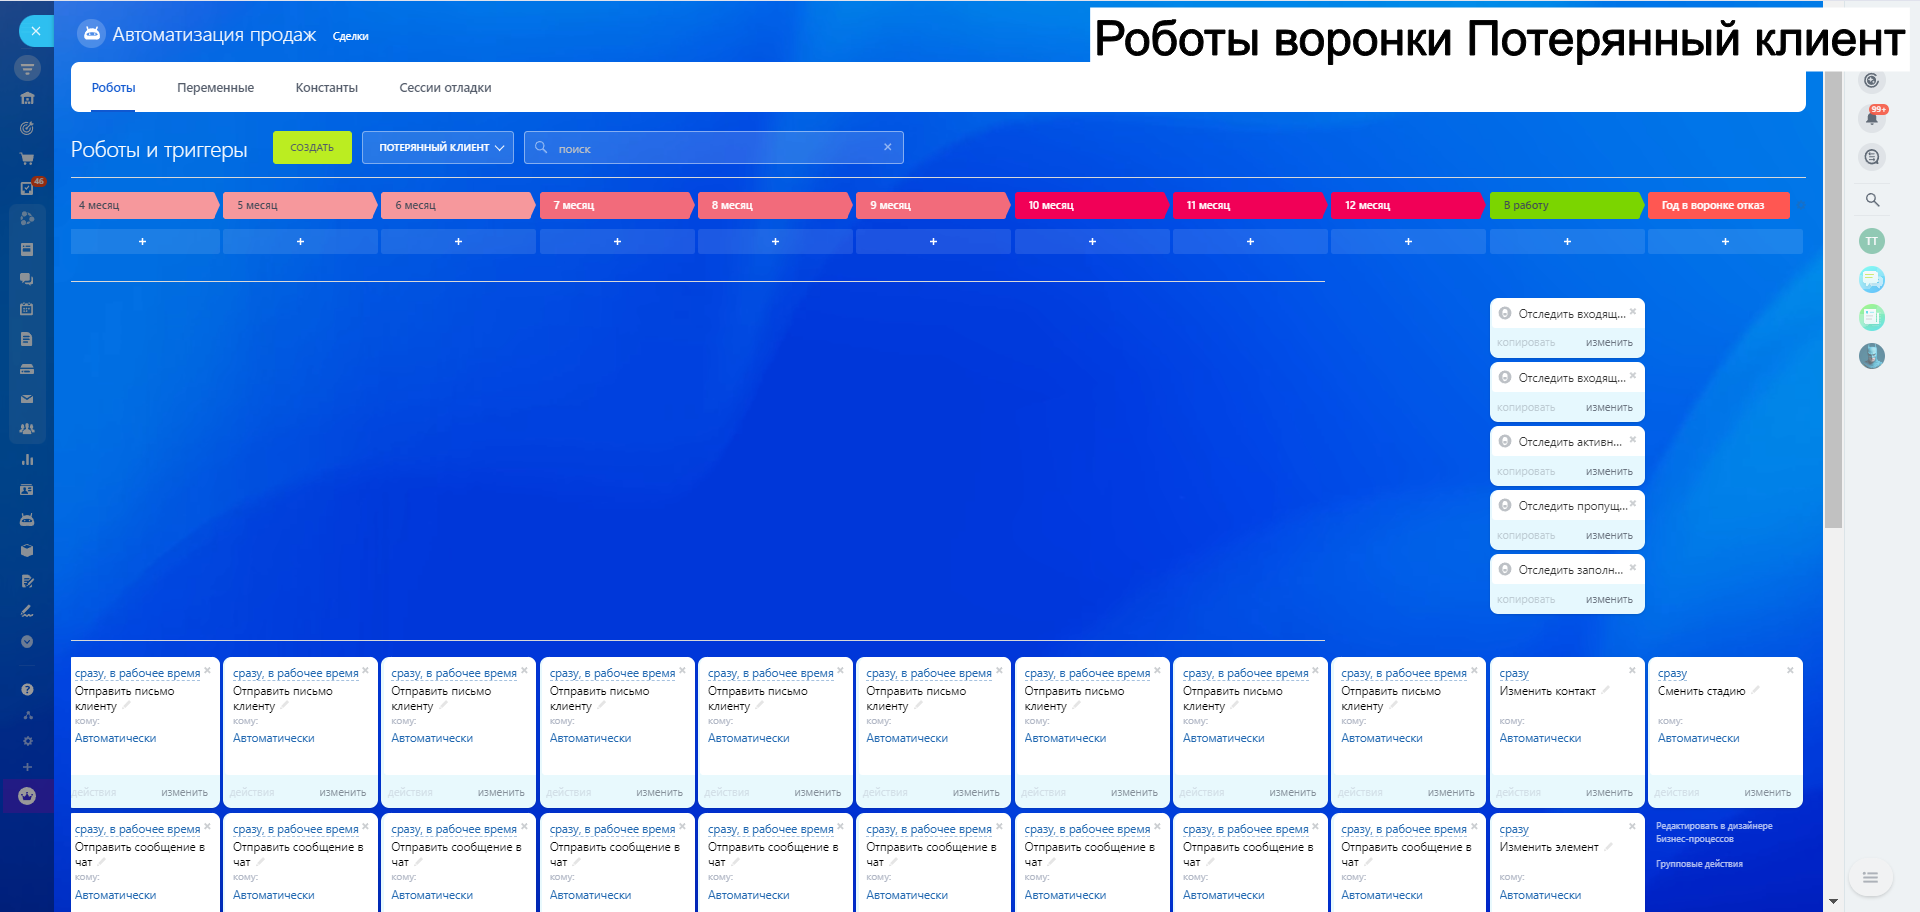The width and height of the screenshot is (1920, 912).
Task: Click the shopping cart icon in left sidebar
Action: (27, 158)
